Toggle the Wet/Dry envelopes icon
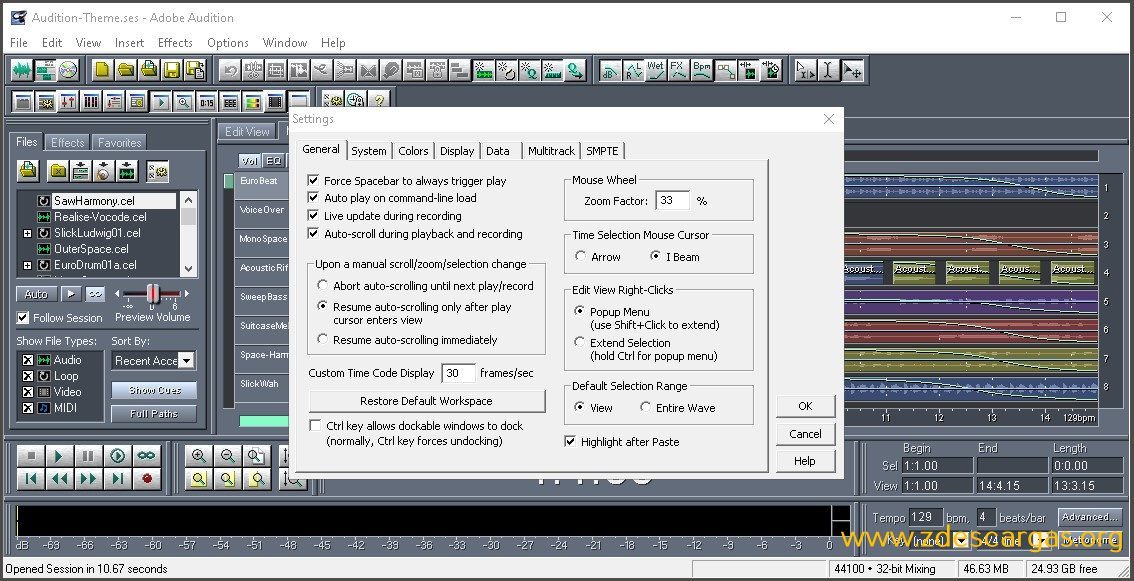Viewport: 1134px width, 581px height. pyautogui.click(x=655, y=70)
